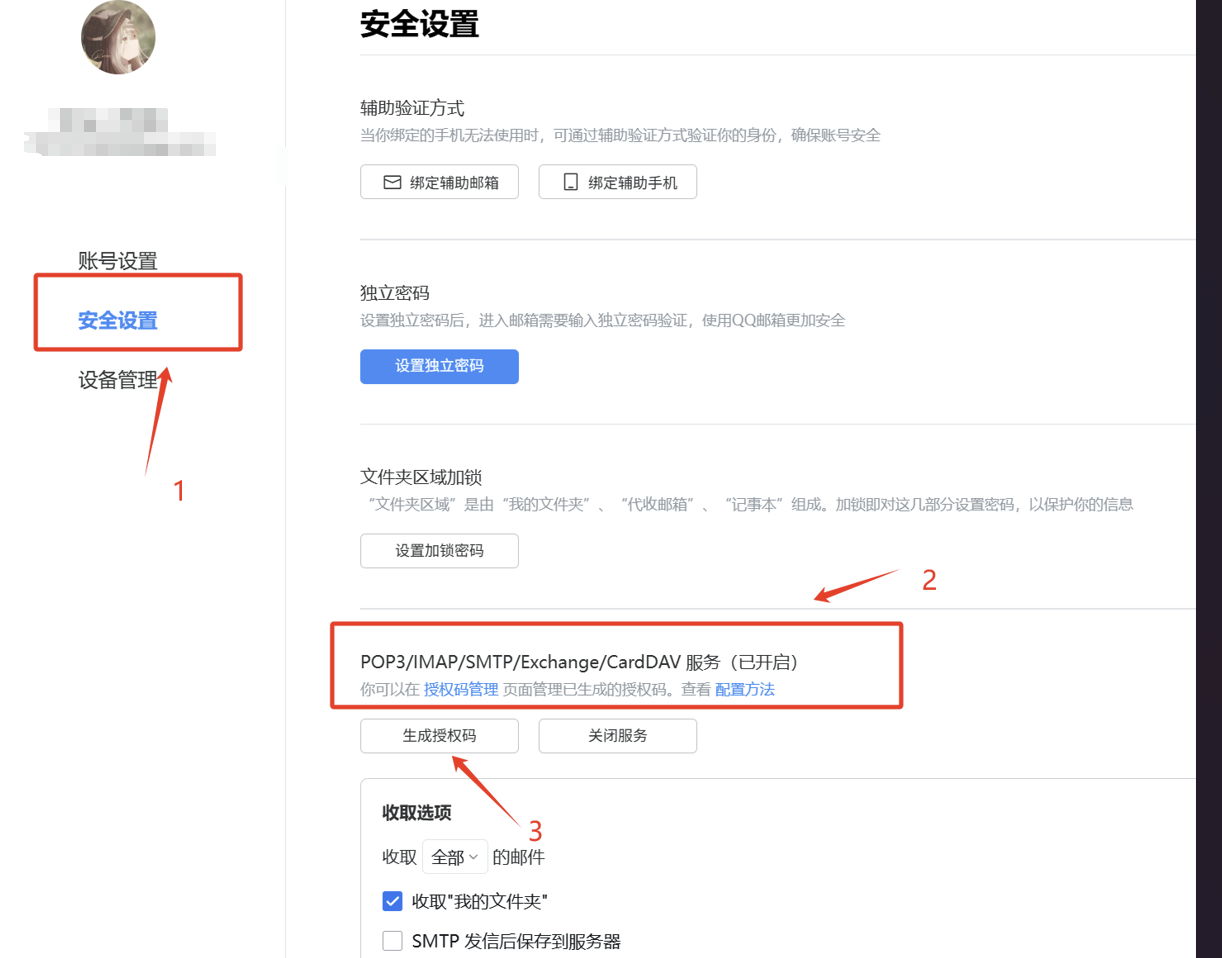Select 安全设置 in the sidebar

click(118, 321)
